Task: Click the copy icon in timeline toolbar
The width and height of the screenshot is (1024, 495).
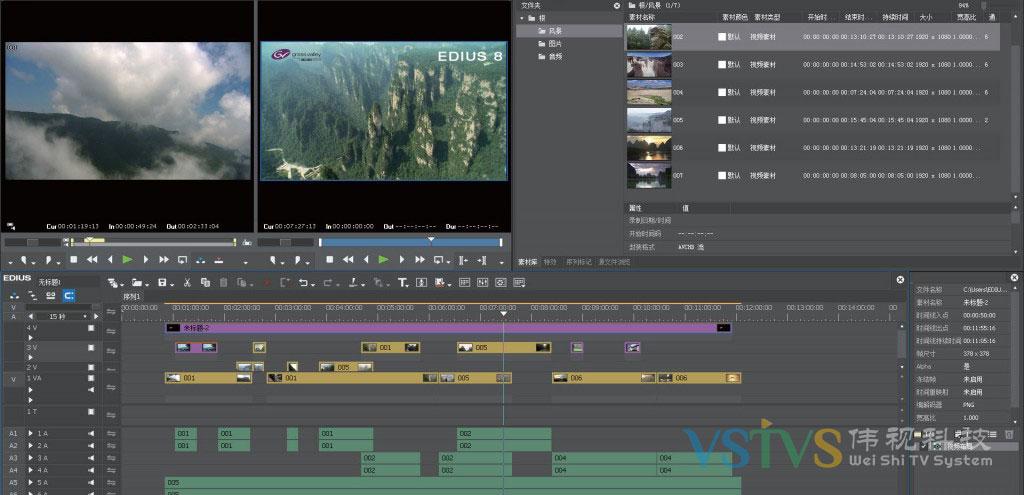Action: (x=205, y=283)
